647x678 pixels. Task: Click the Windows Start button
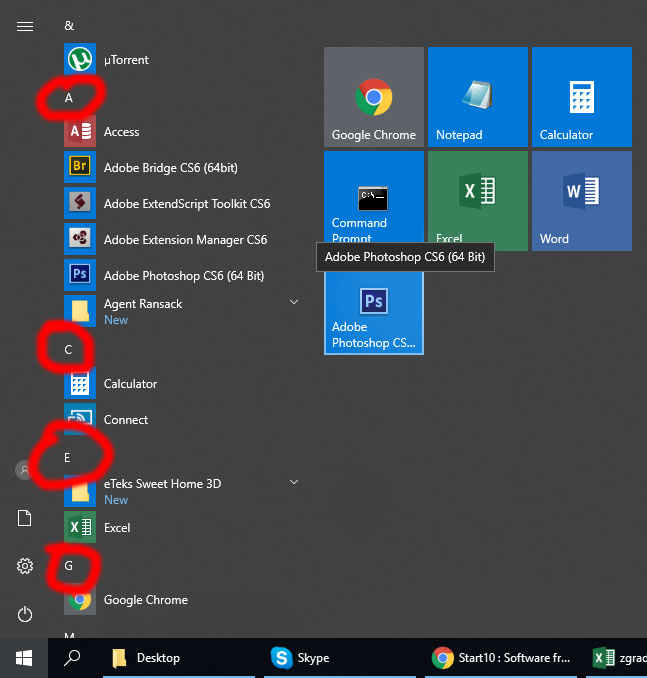(24, 658)
